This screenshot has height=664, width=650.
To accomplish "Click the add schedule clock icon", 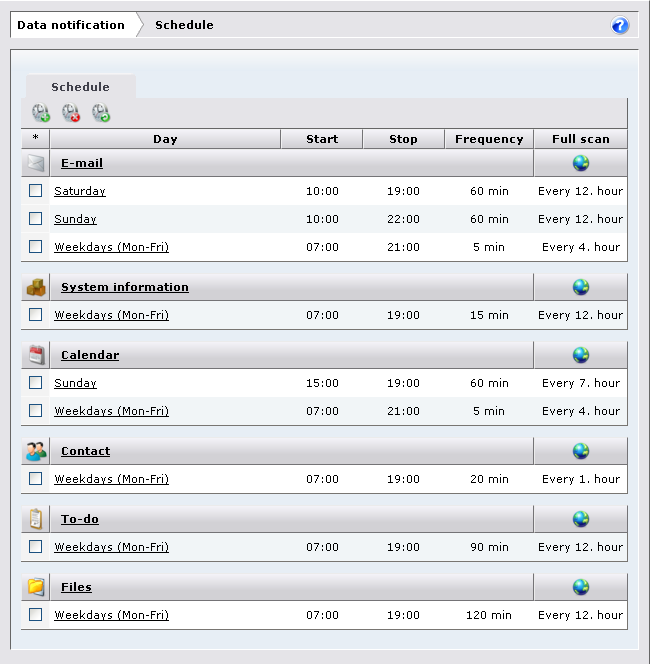I will click(x=41, y=114).
